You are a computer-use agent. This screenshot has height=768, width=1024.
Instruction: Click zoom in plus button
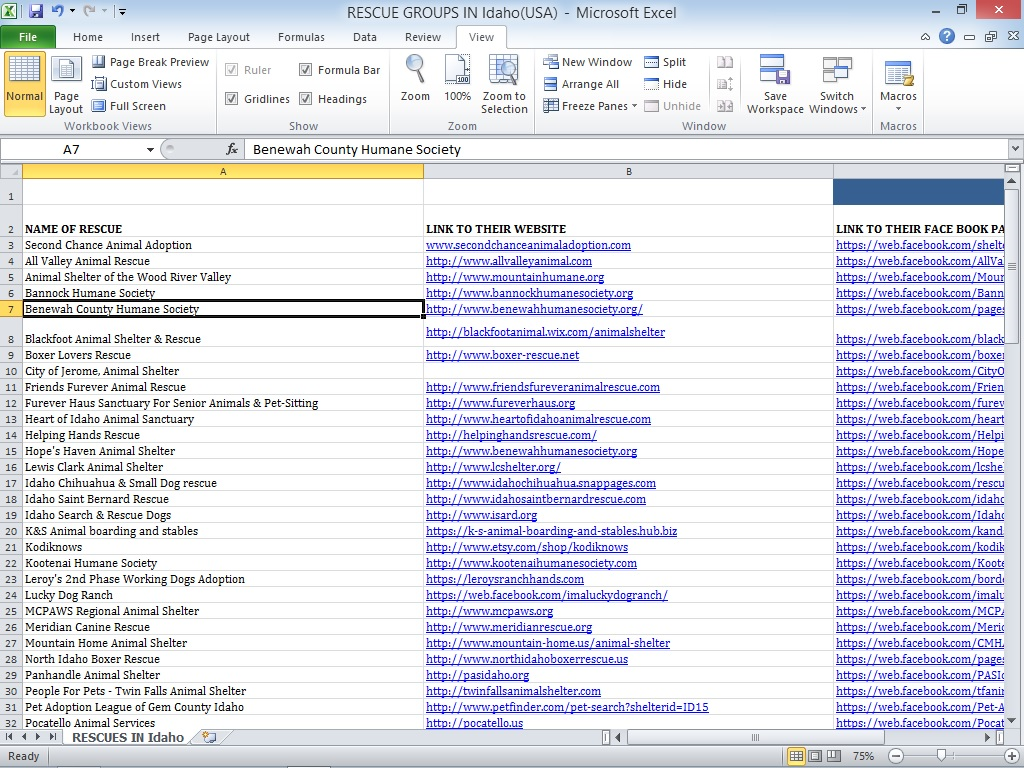[1012, 756]
